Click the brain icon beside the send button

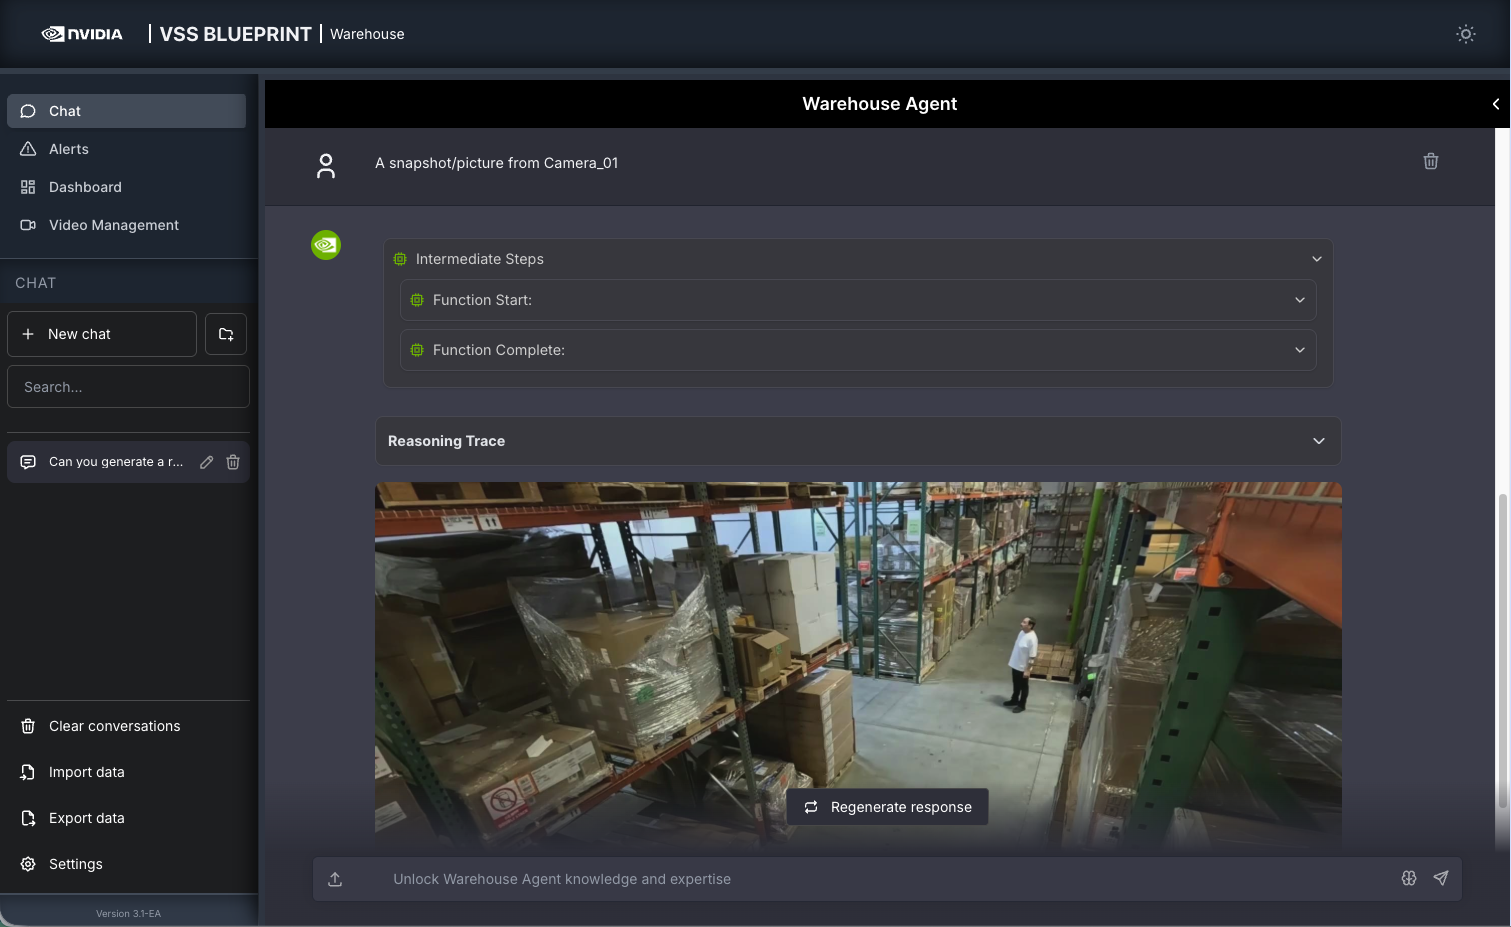click(1408, 878)
